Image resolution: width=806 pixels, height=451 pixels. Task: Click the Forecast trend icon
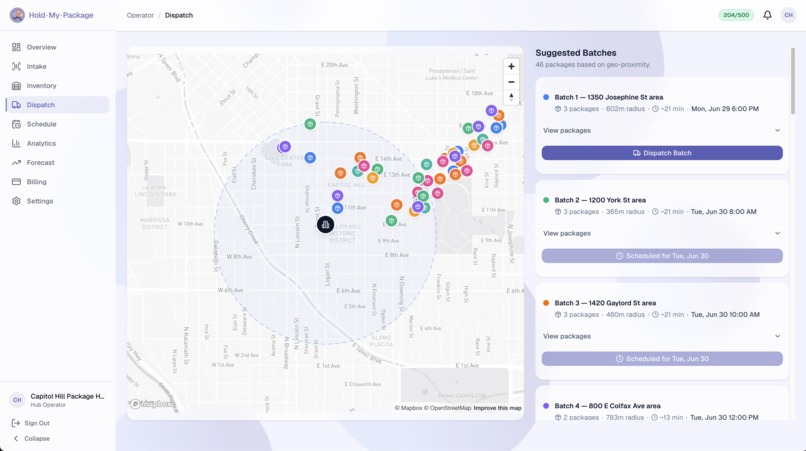pyautogui.click(x=16, y=163)
